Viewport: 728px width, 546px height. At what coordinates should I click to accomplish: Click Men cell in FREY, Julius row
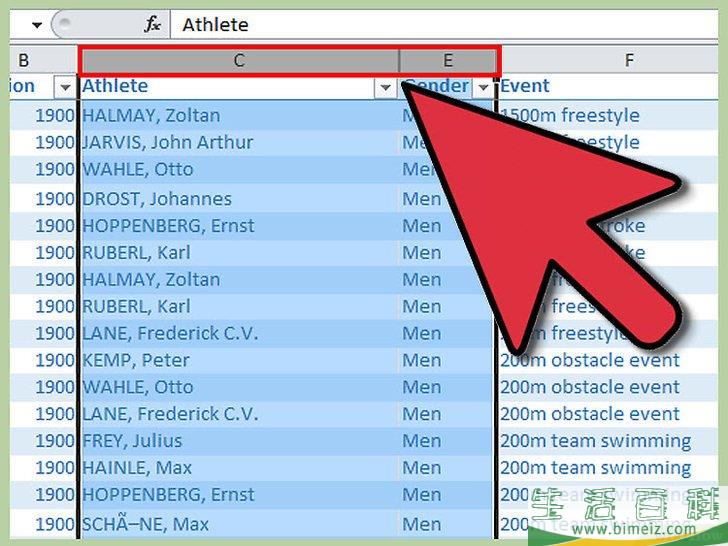[x=446, y=441]
